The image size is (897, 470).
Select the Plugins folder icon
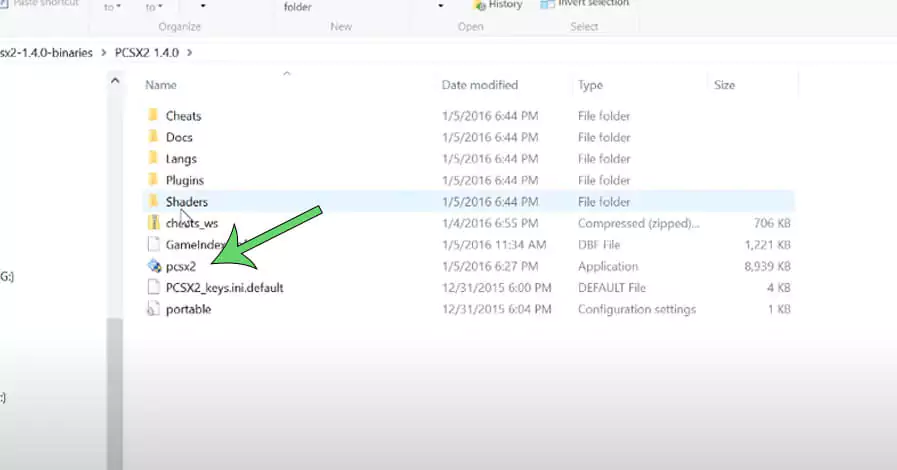[x=153, y=180]
